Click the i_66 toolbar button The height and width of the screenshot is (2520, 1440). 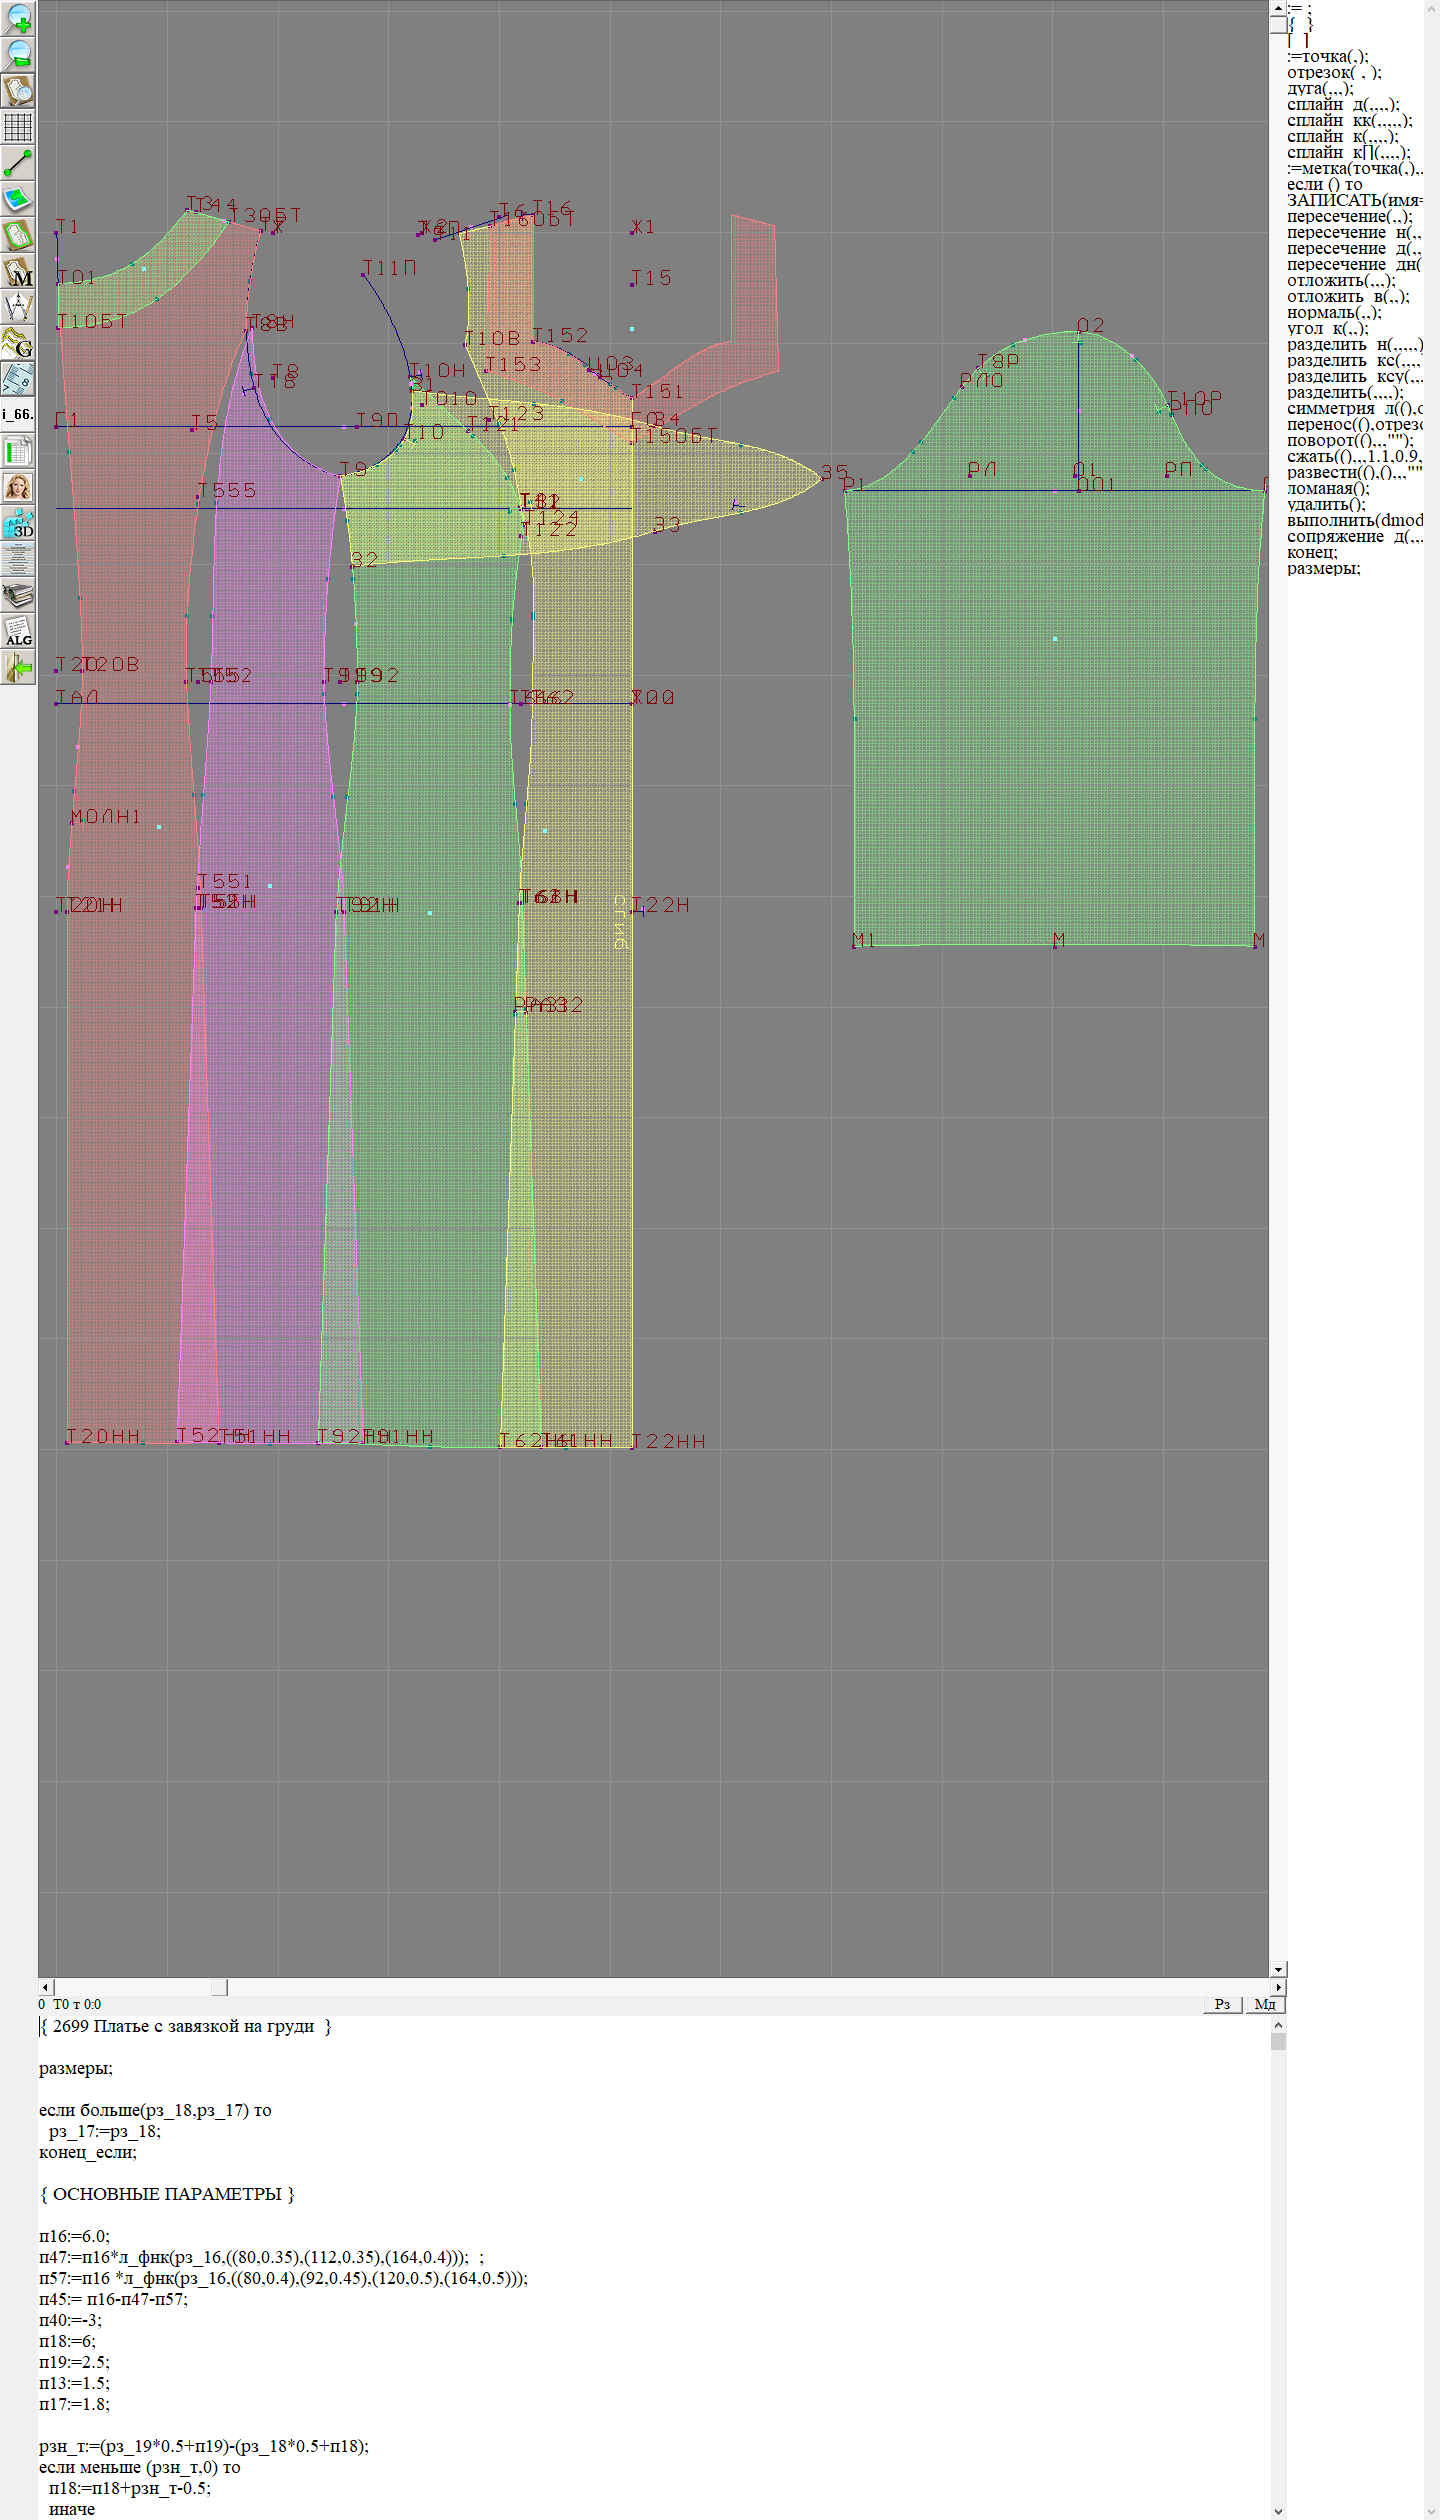[18, 414]
